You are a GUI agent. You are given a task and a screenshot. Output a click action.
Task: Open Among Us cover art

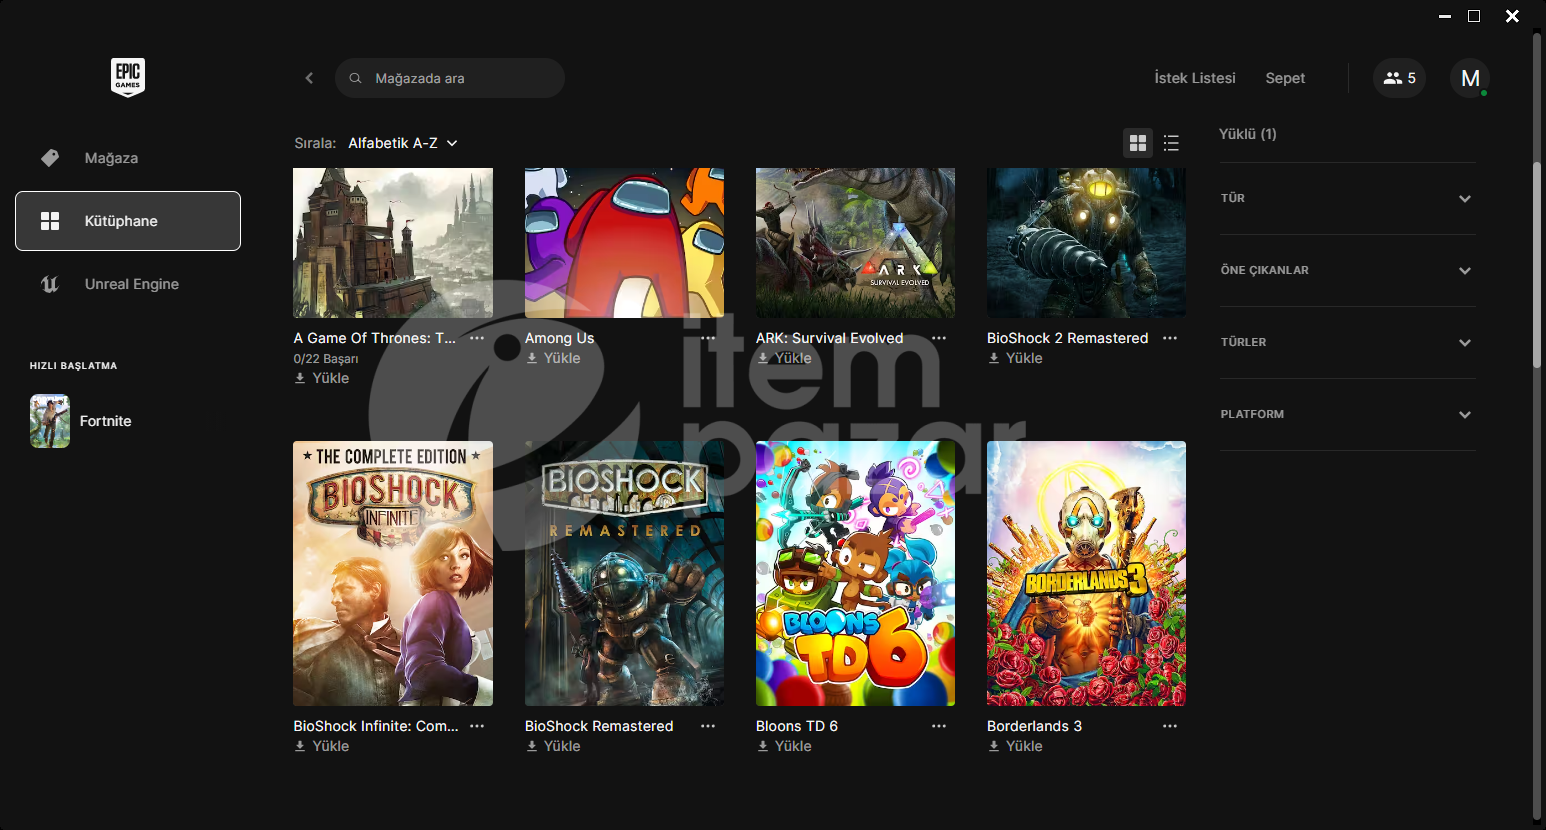pos(624,243)
